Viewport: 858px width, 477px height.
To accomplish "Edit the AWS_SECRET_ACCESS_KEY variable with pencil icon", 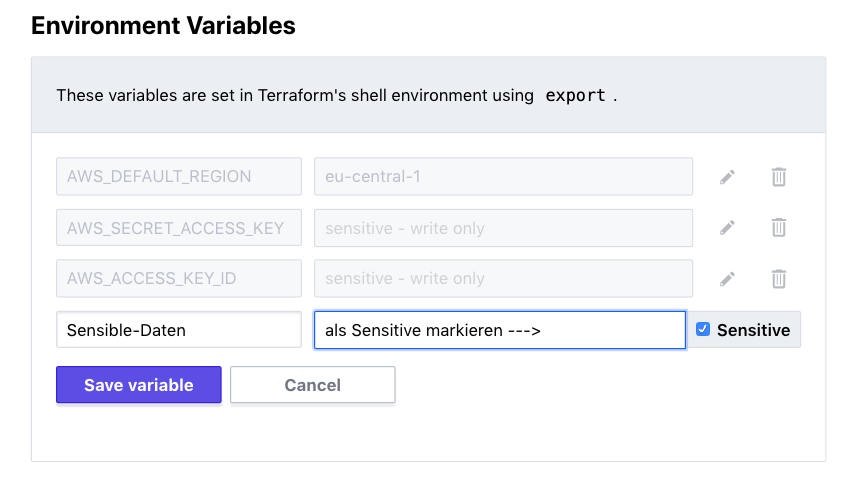I will tap(727, 228).
